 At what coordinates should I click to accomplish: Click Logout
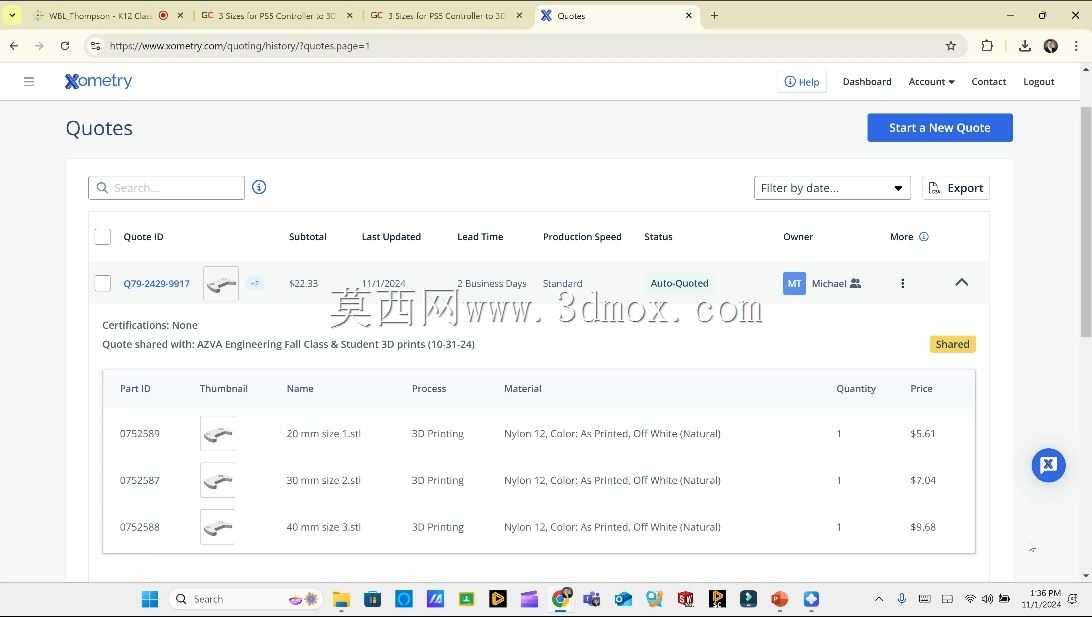pos(1038,81)
